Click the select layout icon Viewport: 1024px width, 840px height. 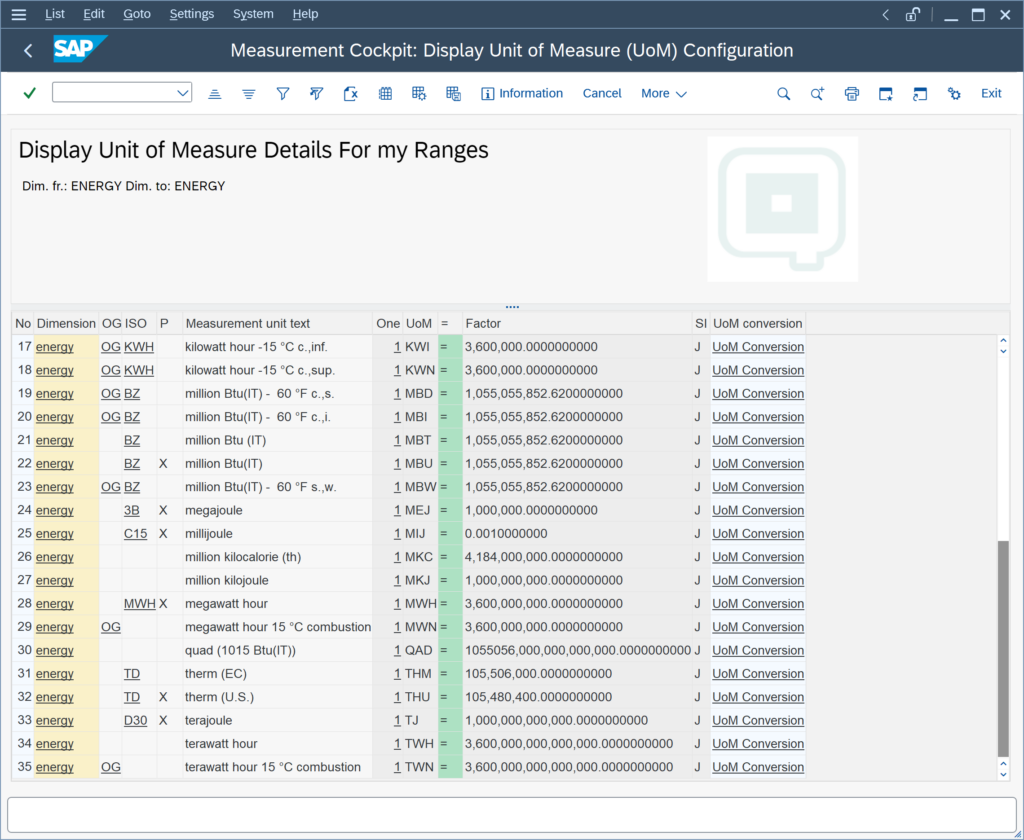click(x=419, y=94)
